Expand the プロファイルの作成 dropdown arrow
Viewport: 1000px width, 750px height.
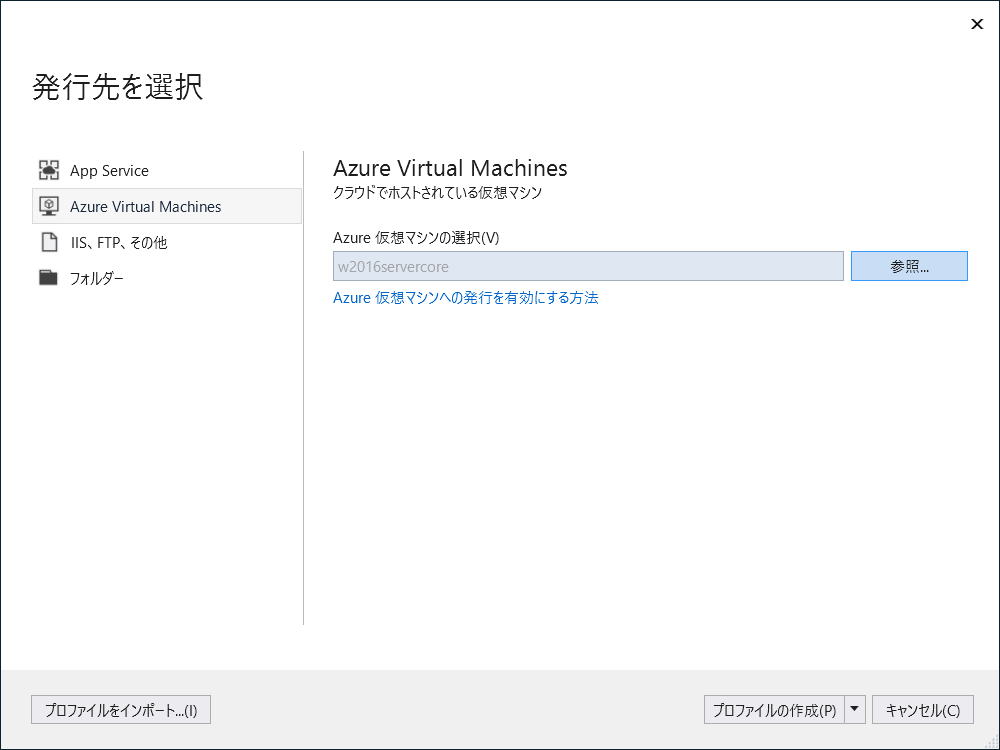[855, 710]
